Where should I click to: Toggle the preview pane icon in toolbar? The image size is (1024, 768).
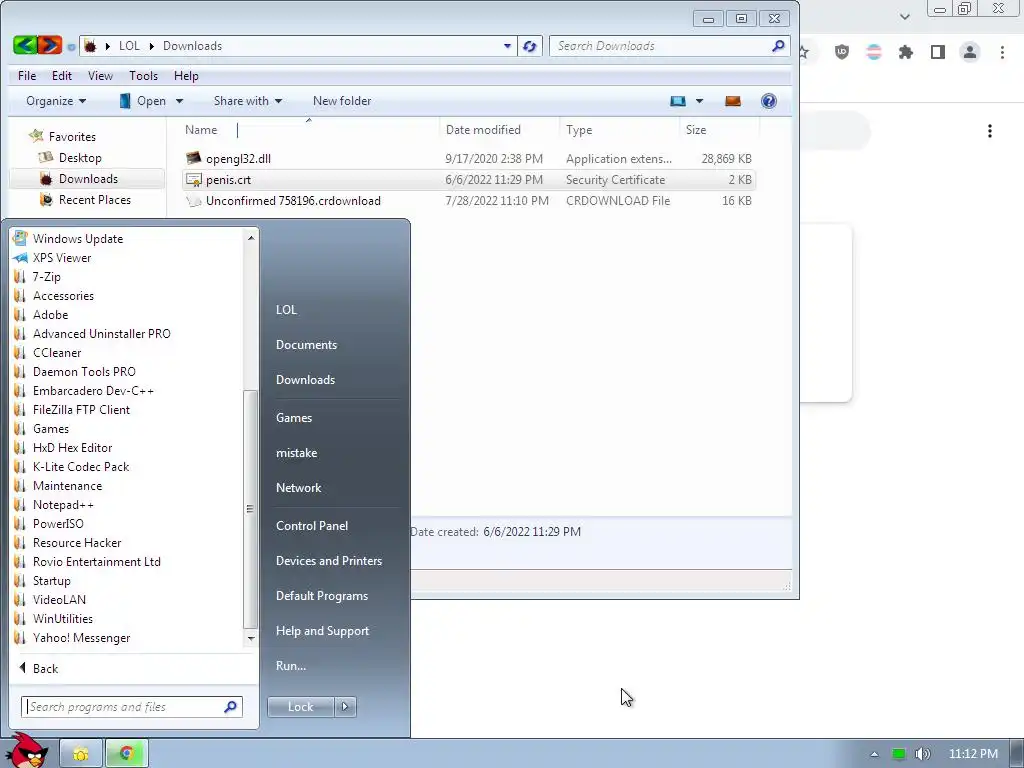click(733, 101)
